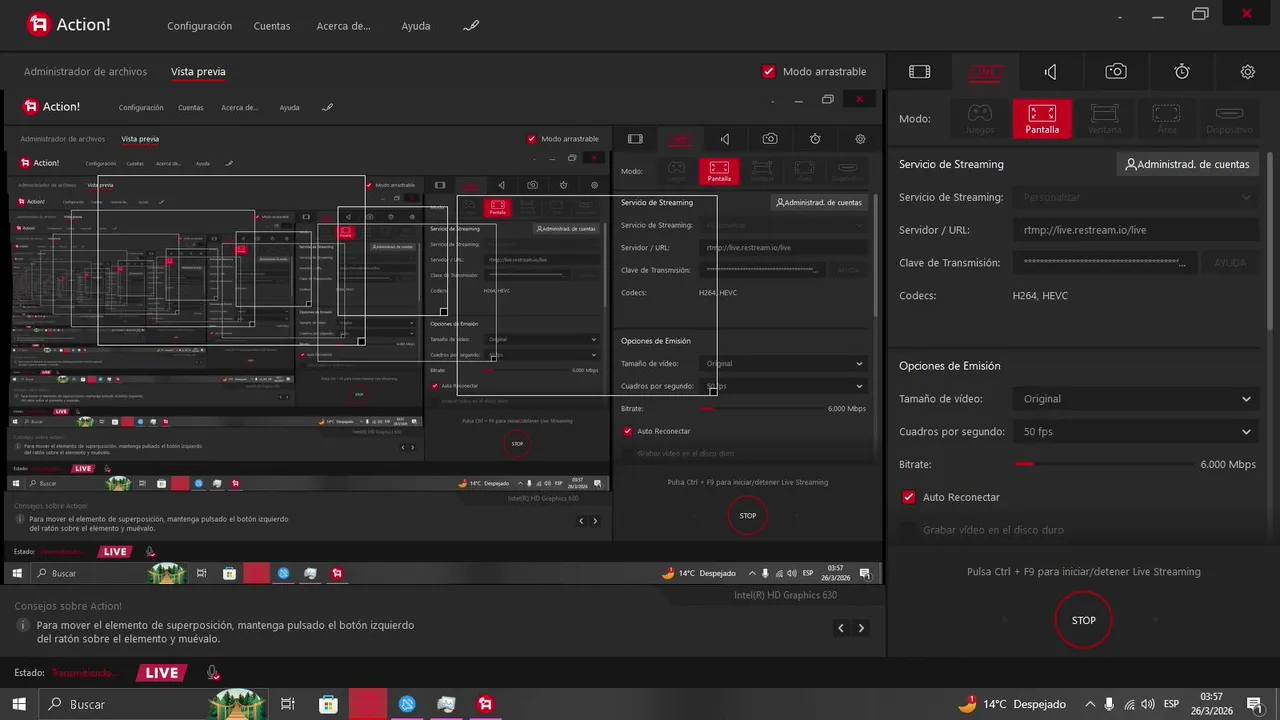Click the AYUDA button next to stream key
Viewport: 1280px width, 720px height.
[x=1230, y=263]
